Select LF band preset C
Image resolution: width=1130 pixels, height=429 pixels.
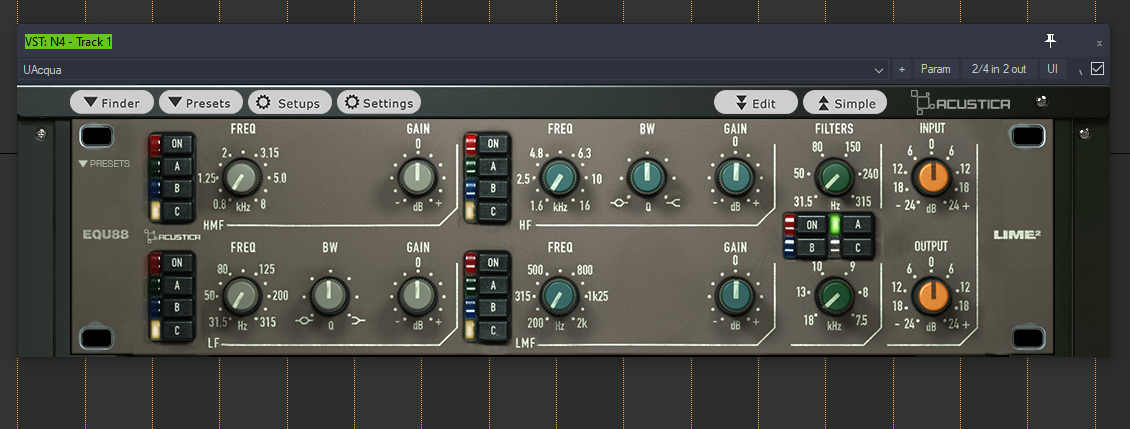pos(177,330)
